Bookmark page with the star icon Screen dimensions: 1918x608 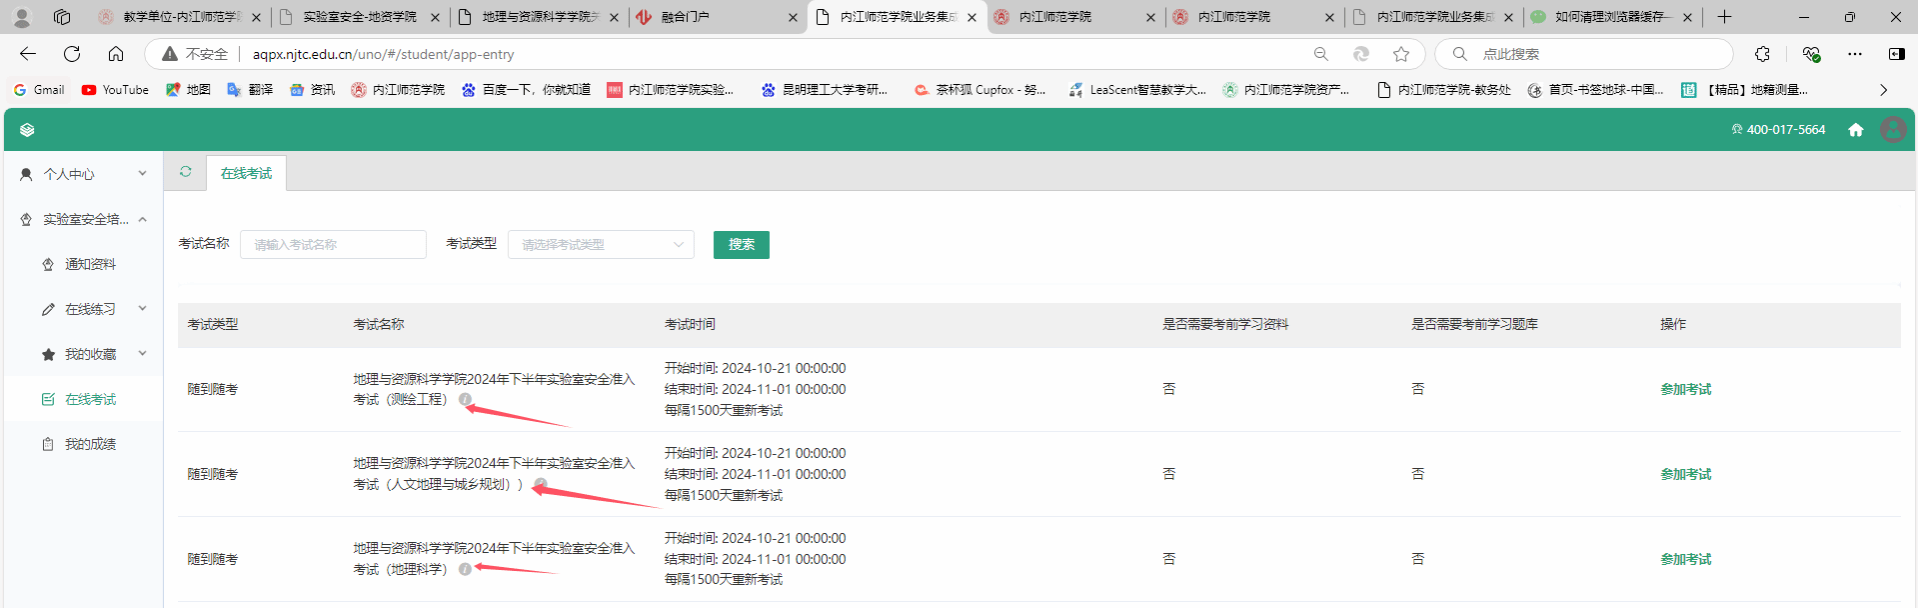point(1401,54)
